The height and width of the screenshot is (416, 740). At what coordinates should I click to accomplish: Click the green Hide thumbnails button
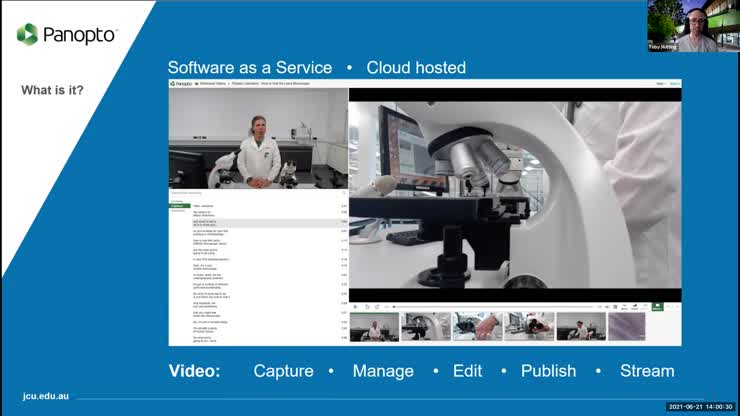point(657,307)
